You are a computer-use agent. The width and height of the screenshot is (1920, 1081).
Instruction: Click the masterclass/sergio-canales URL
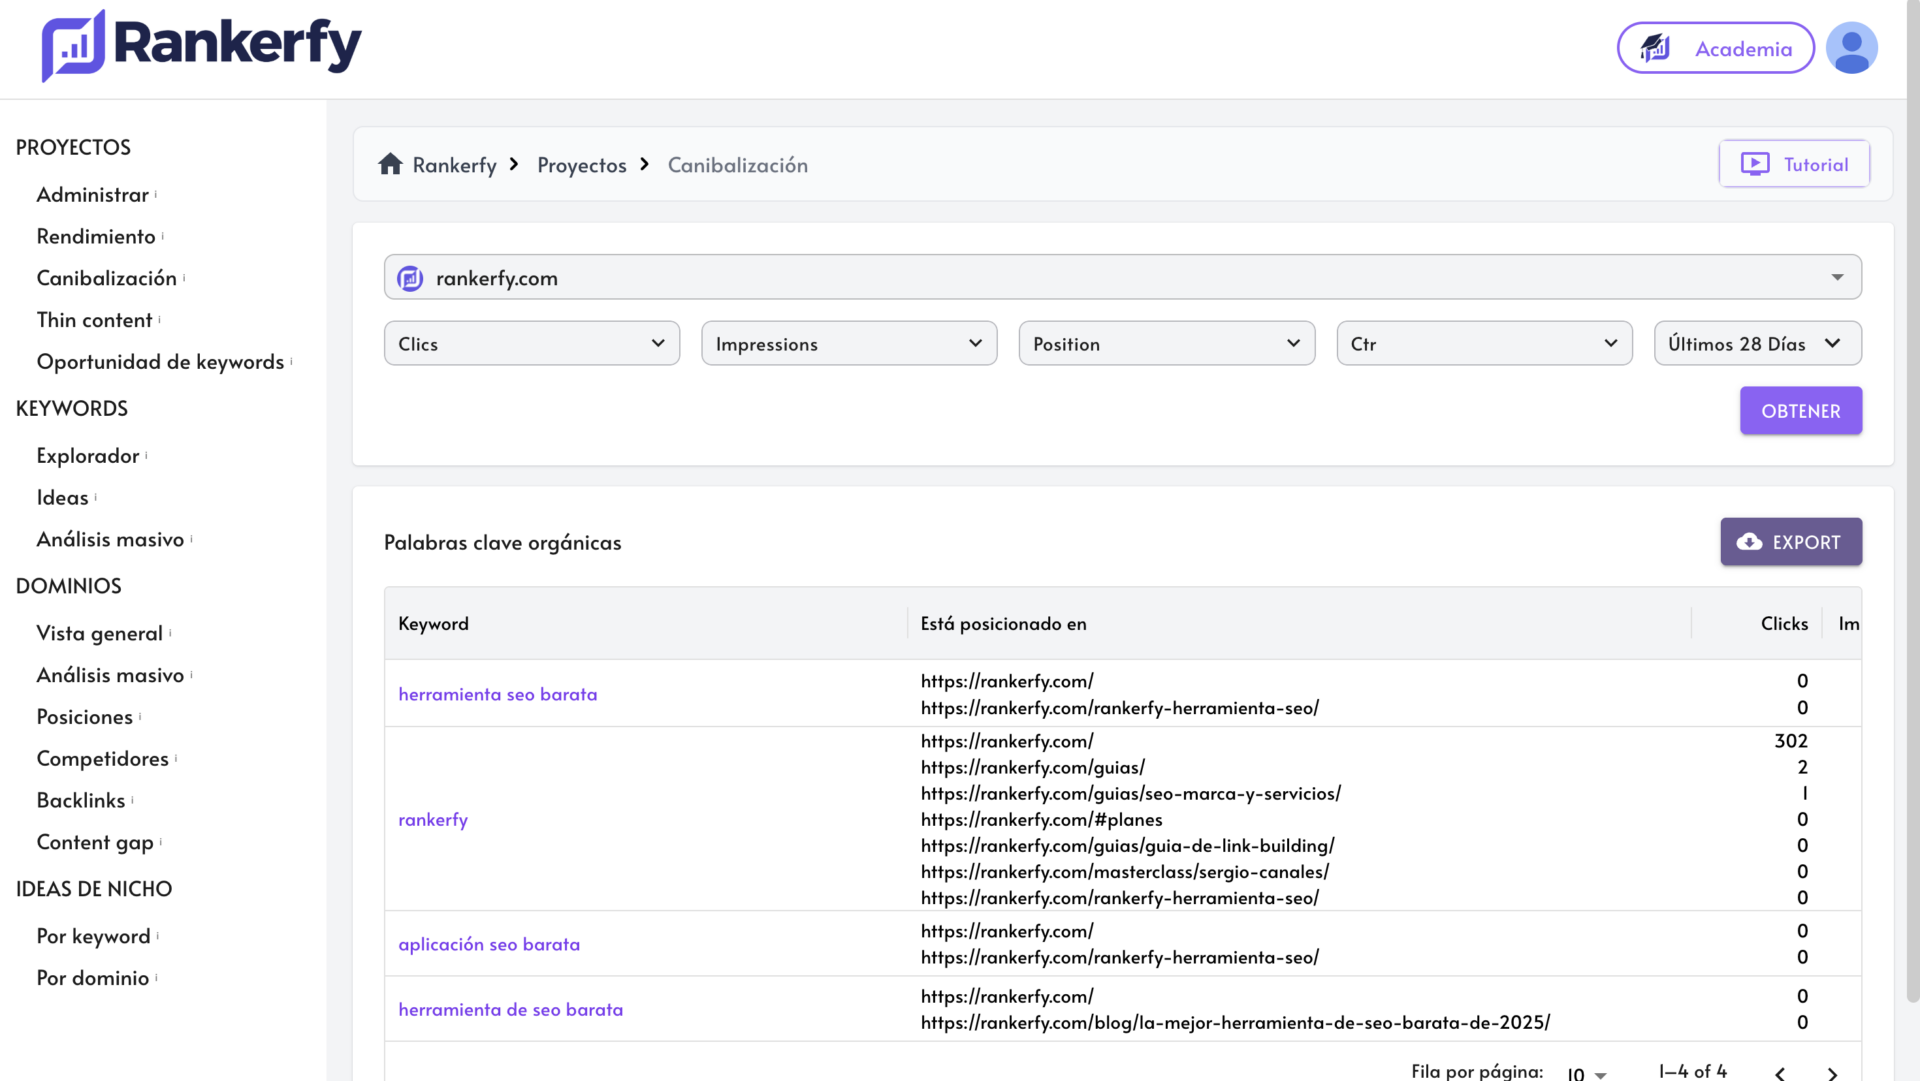[x=1124, y=871]
